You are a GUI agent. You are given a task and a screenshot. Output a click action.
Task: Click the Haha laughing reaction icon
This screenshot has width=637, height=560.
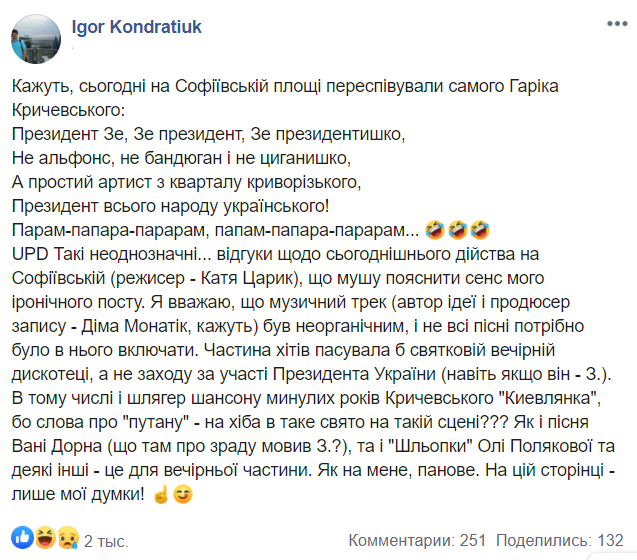(x=45, y=541)
